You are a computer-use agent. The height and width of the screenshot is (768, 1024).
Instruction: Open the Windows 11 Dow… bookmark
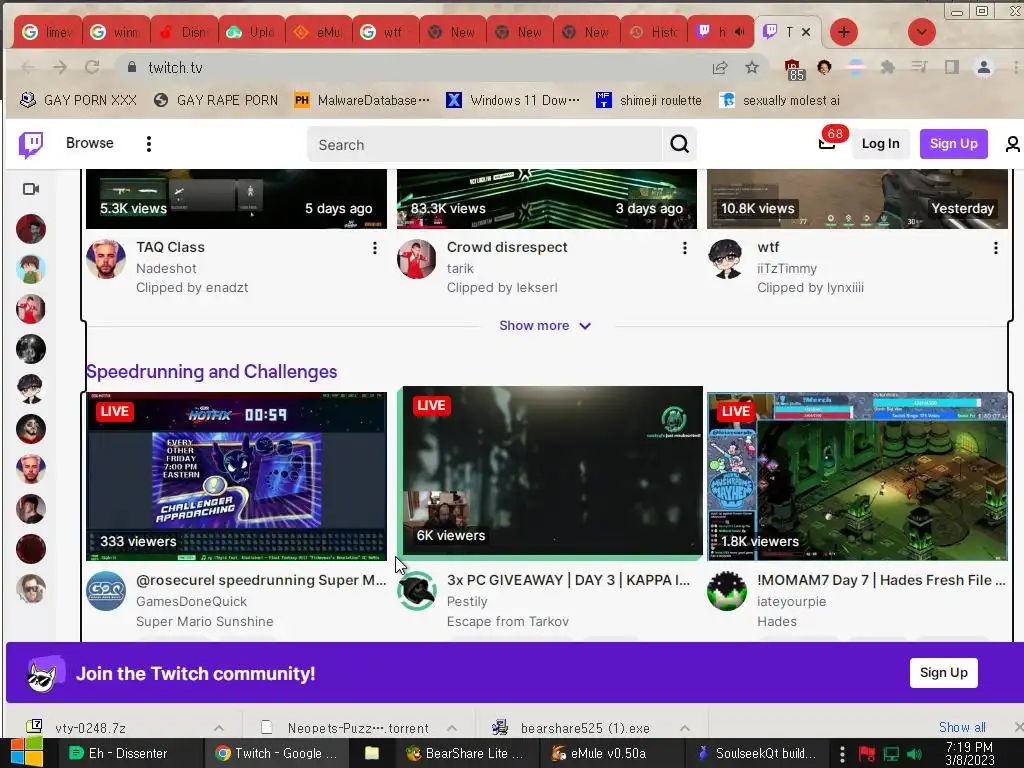[x=513, y=100]
